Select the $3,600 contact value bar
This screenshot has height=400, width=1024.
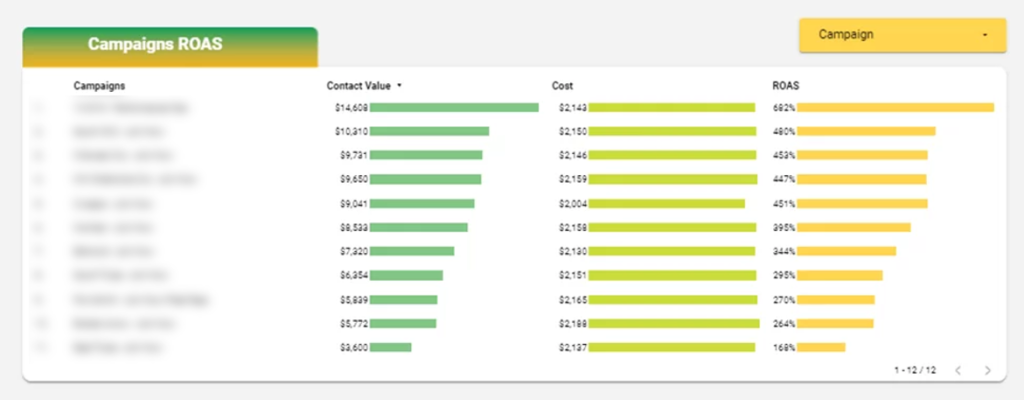(x=391, y=347)
